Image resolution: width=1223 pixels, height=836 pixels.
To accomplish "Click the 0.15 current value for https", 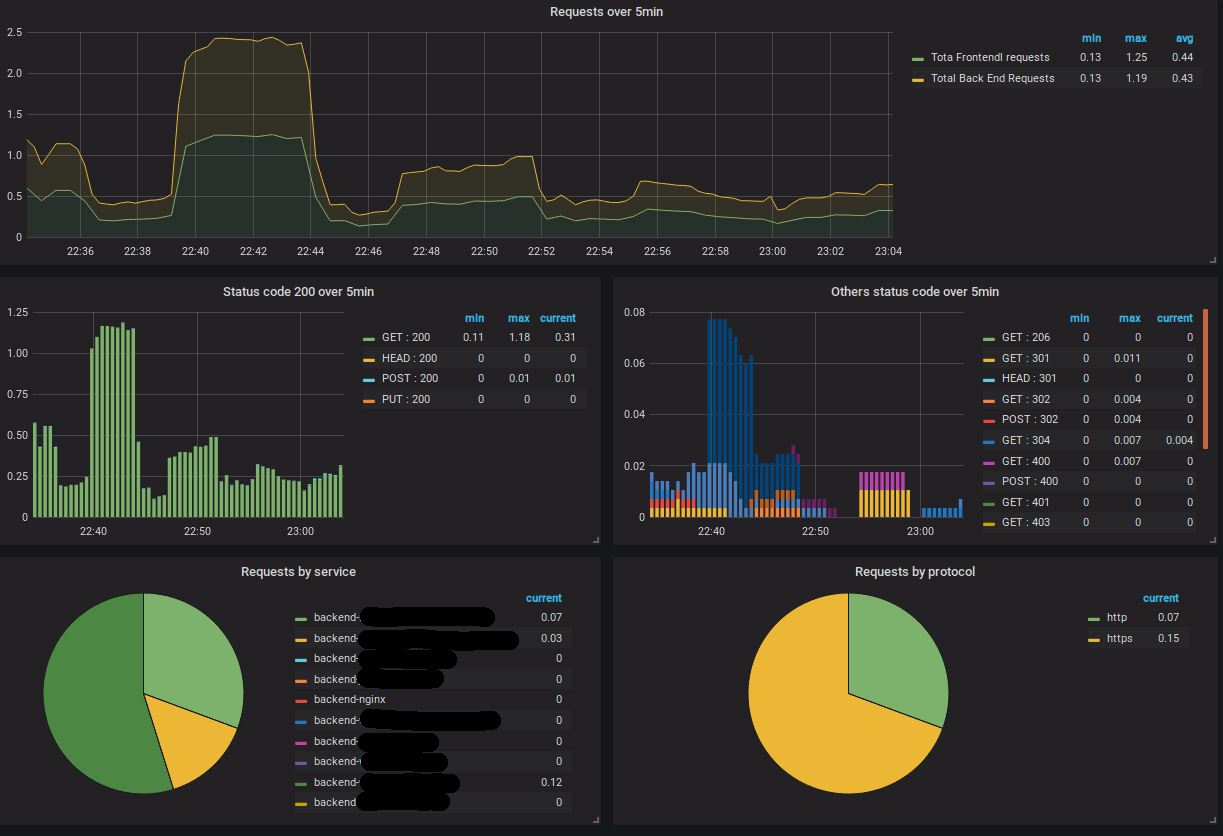I will [x=1168, y=638].
